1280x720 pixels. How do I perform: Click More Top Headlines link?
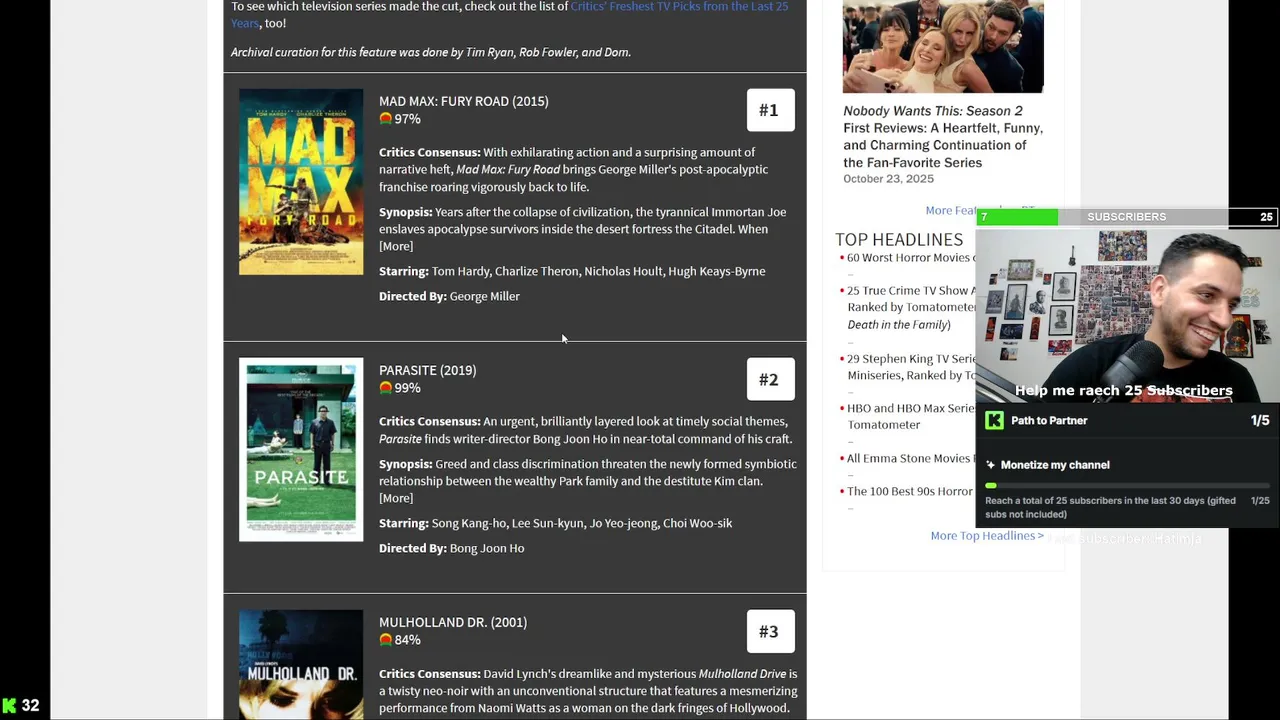(x=987, y=536)
